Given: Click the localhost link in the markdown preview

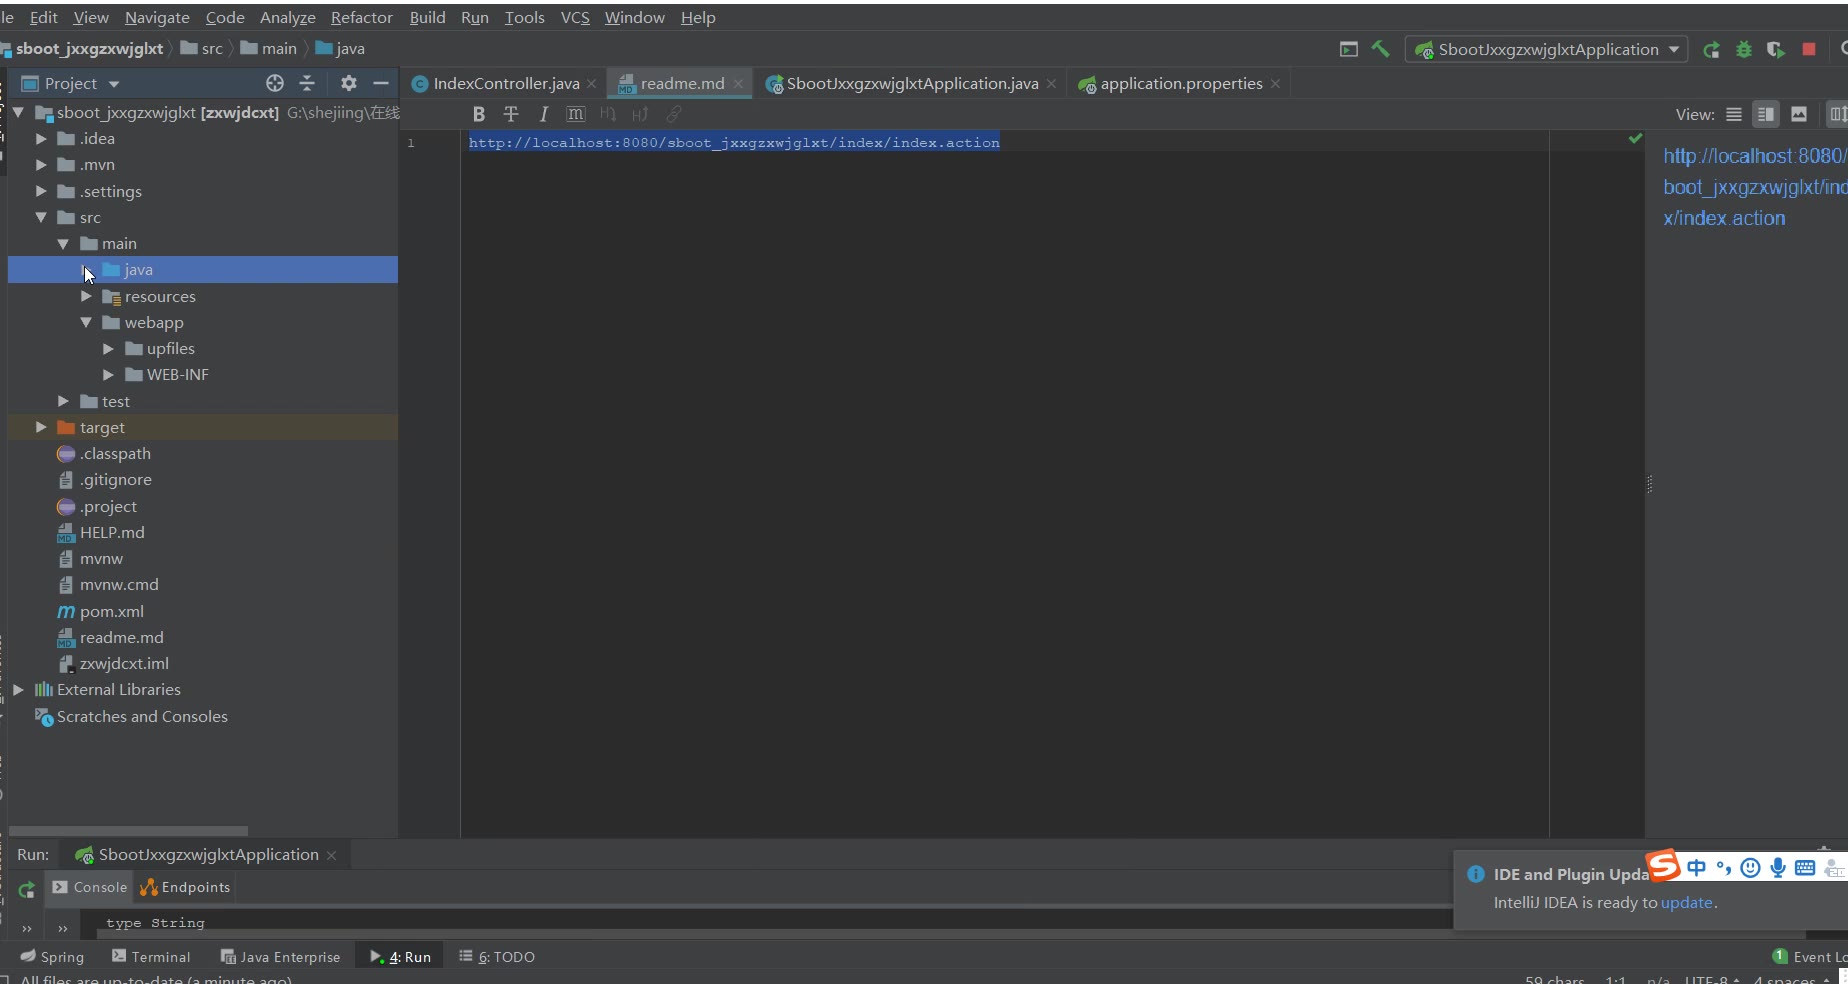Looking at the screenshot, I should click(1755, 187).
